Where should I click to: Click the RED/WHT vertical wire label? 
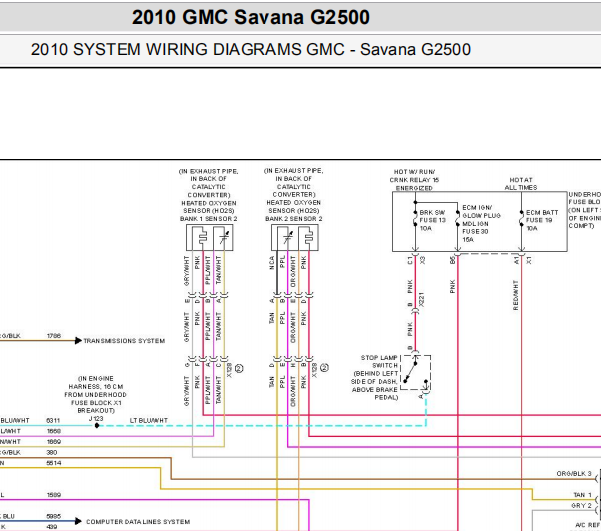[516, 295]
